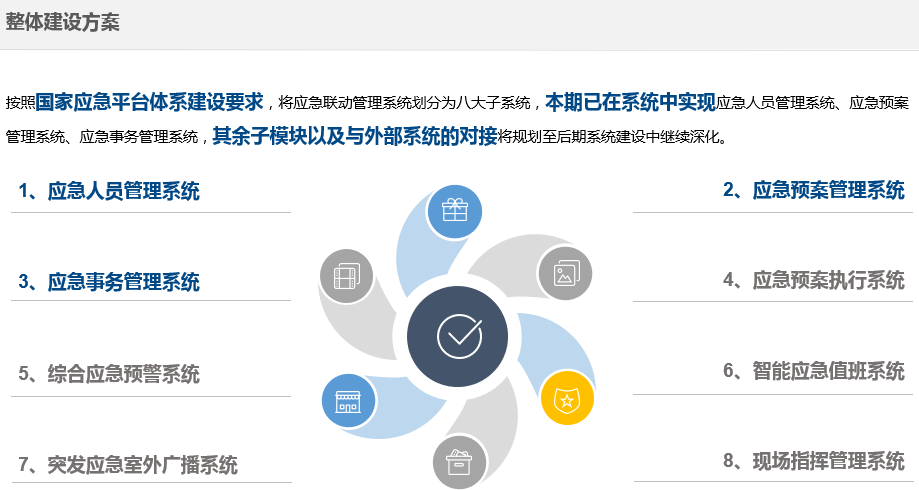Select the gray film strip icon
The width and height of the screenshot is (919, 490).
tap(346, 276)
